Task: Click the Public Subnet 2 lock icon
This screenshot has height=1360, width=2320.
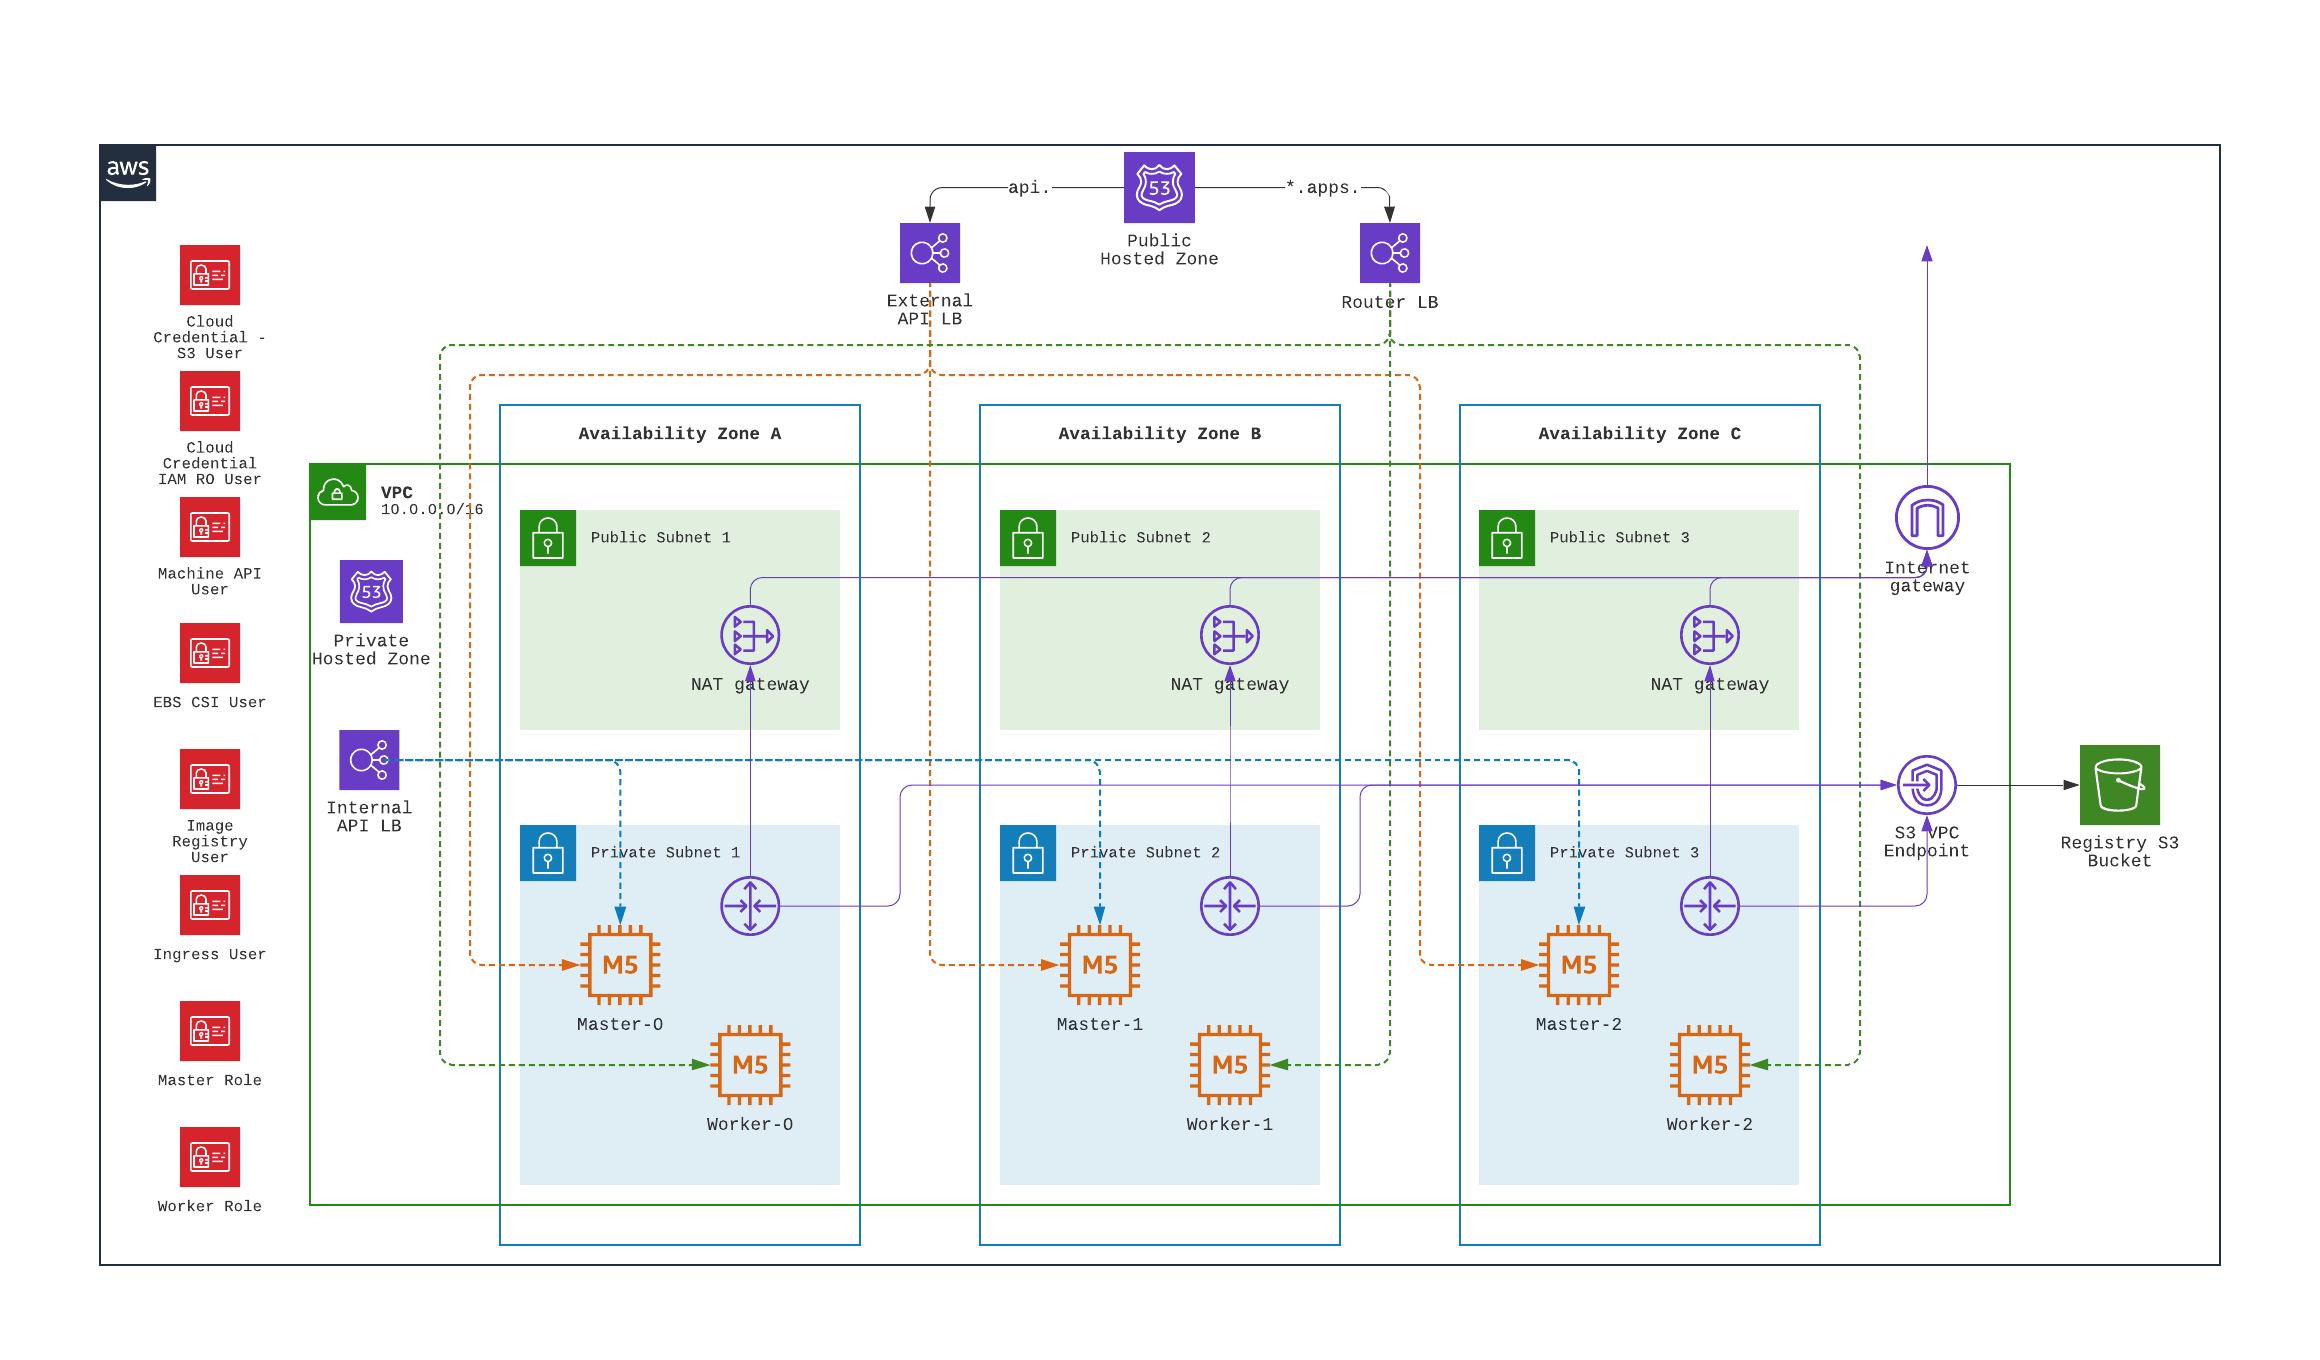Action: click(x=1028, y=538)
